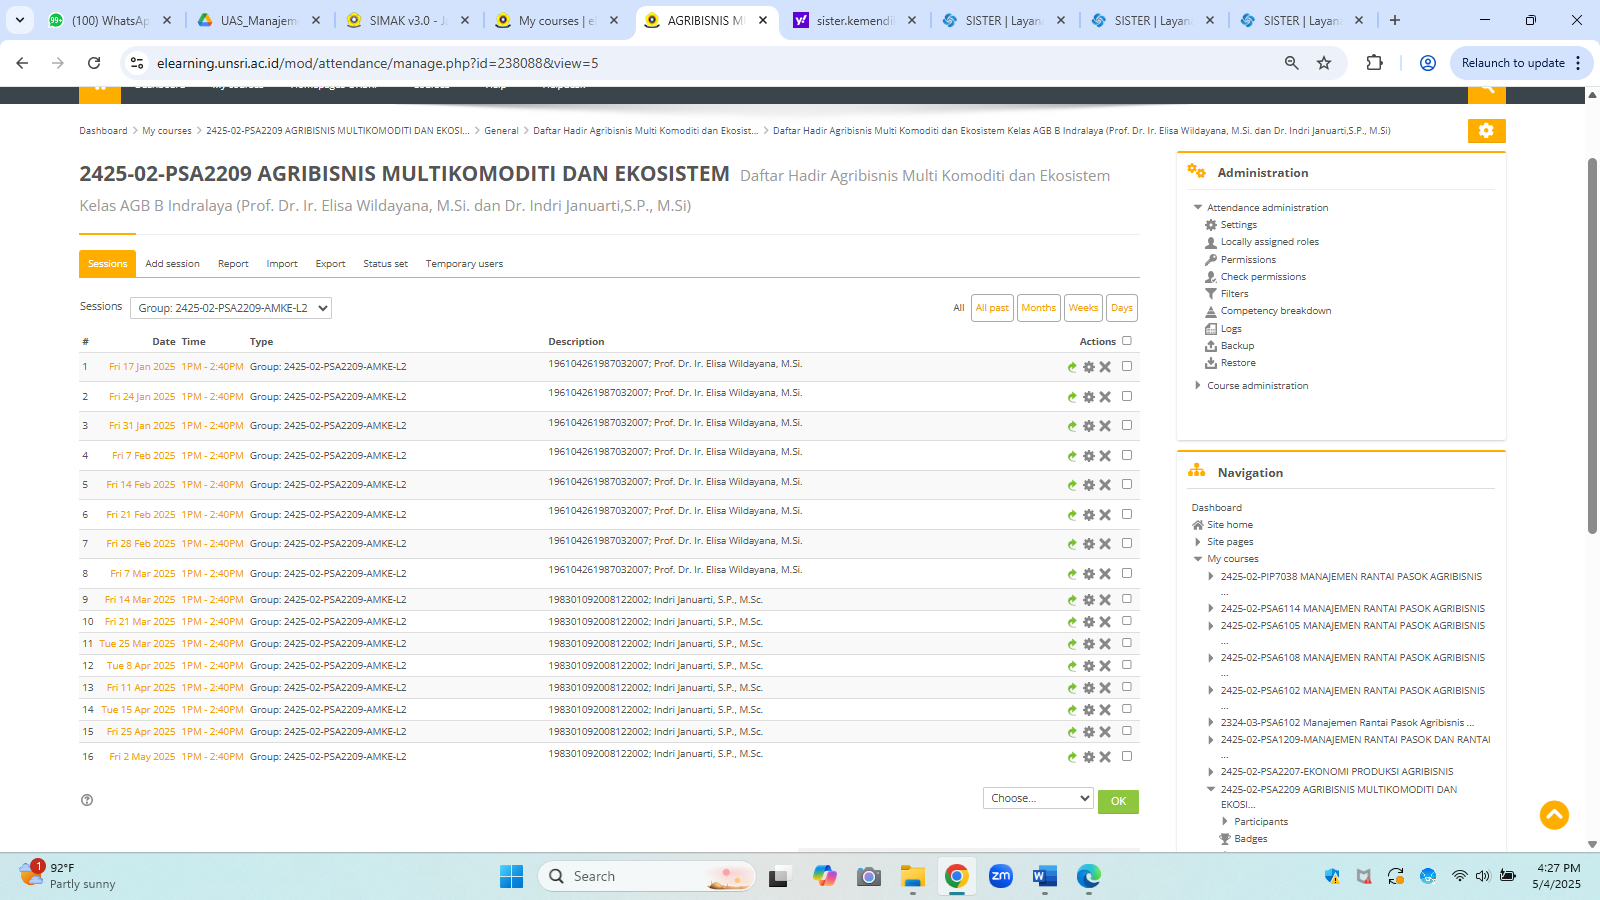Delete the Fri 31 Jan 2025 session
The width and height of the screenshot is (1600, 900).
pos(1105,426)
